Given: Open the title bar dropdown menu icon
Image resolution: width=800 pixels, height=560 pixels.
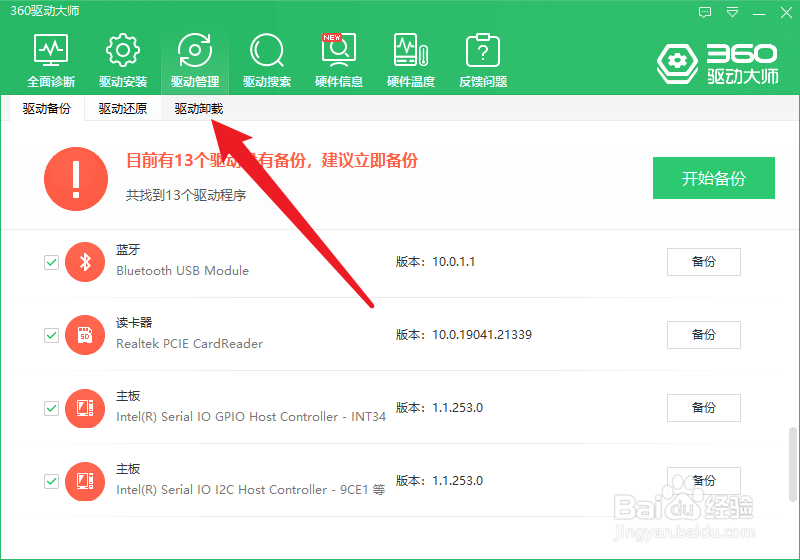Looking at the screenshot, I should (x=733, y=12).
